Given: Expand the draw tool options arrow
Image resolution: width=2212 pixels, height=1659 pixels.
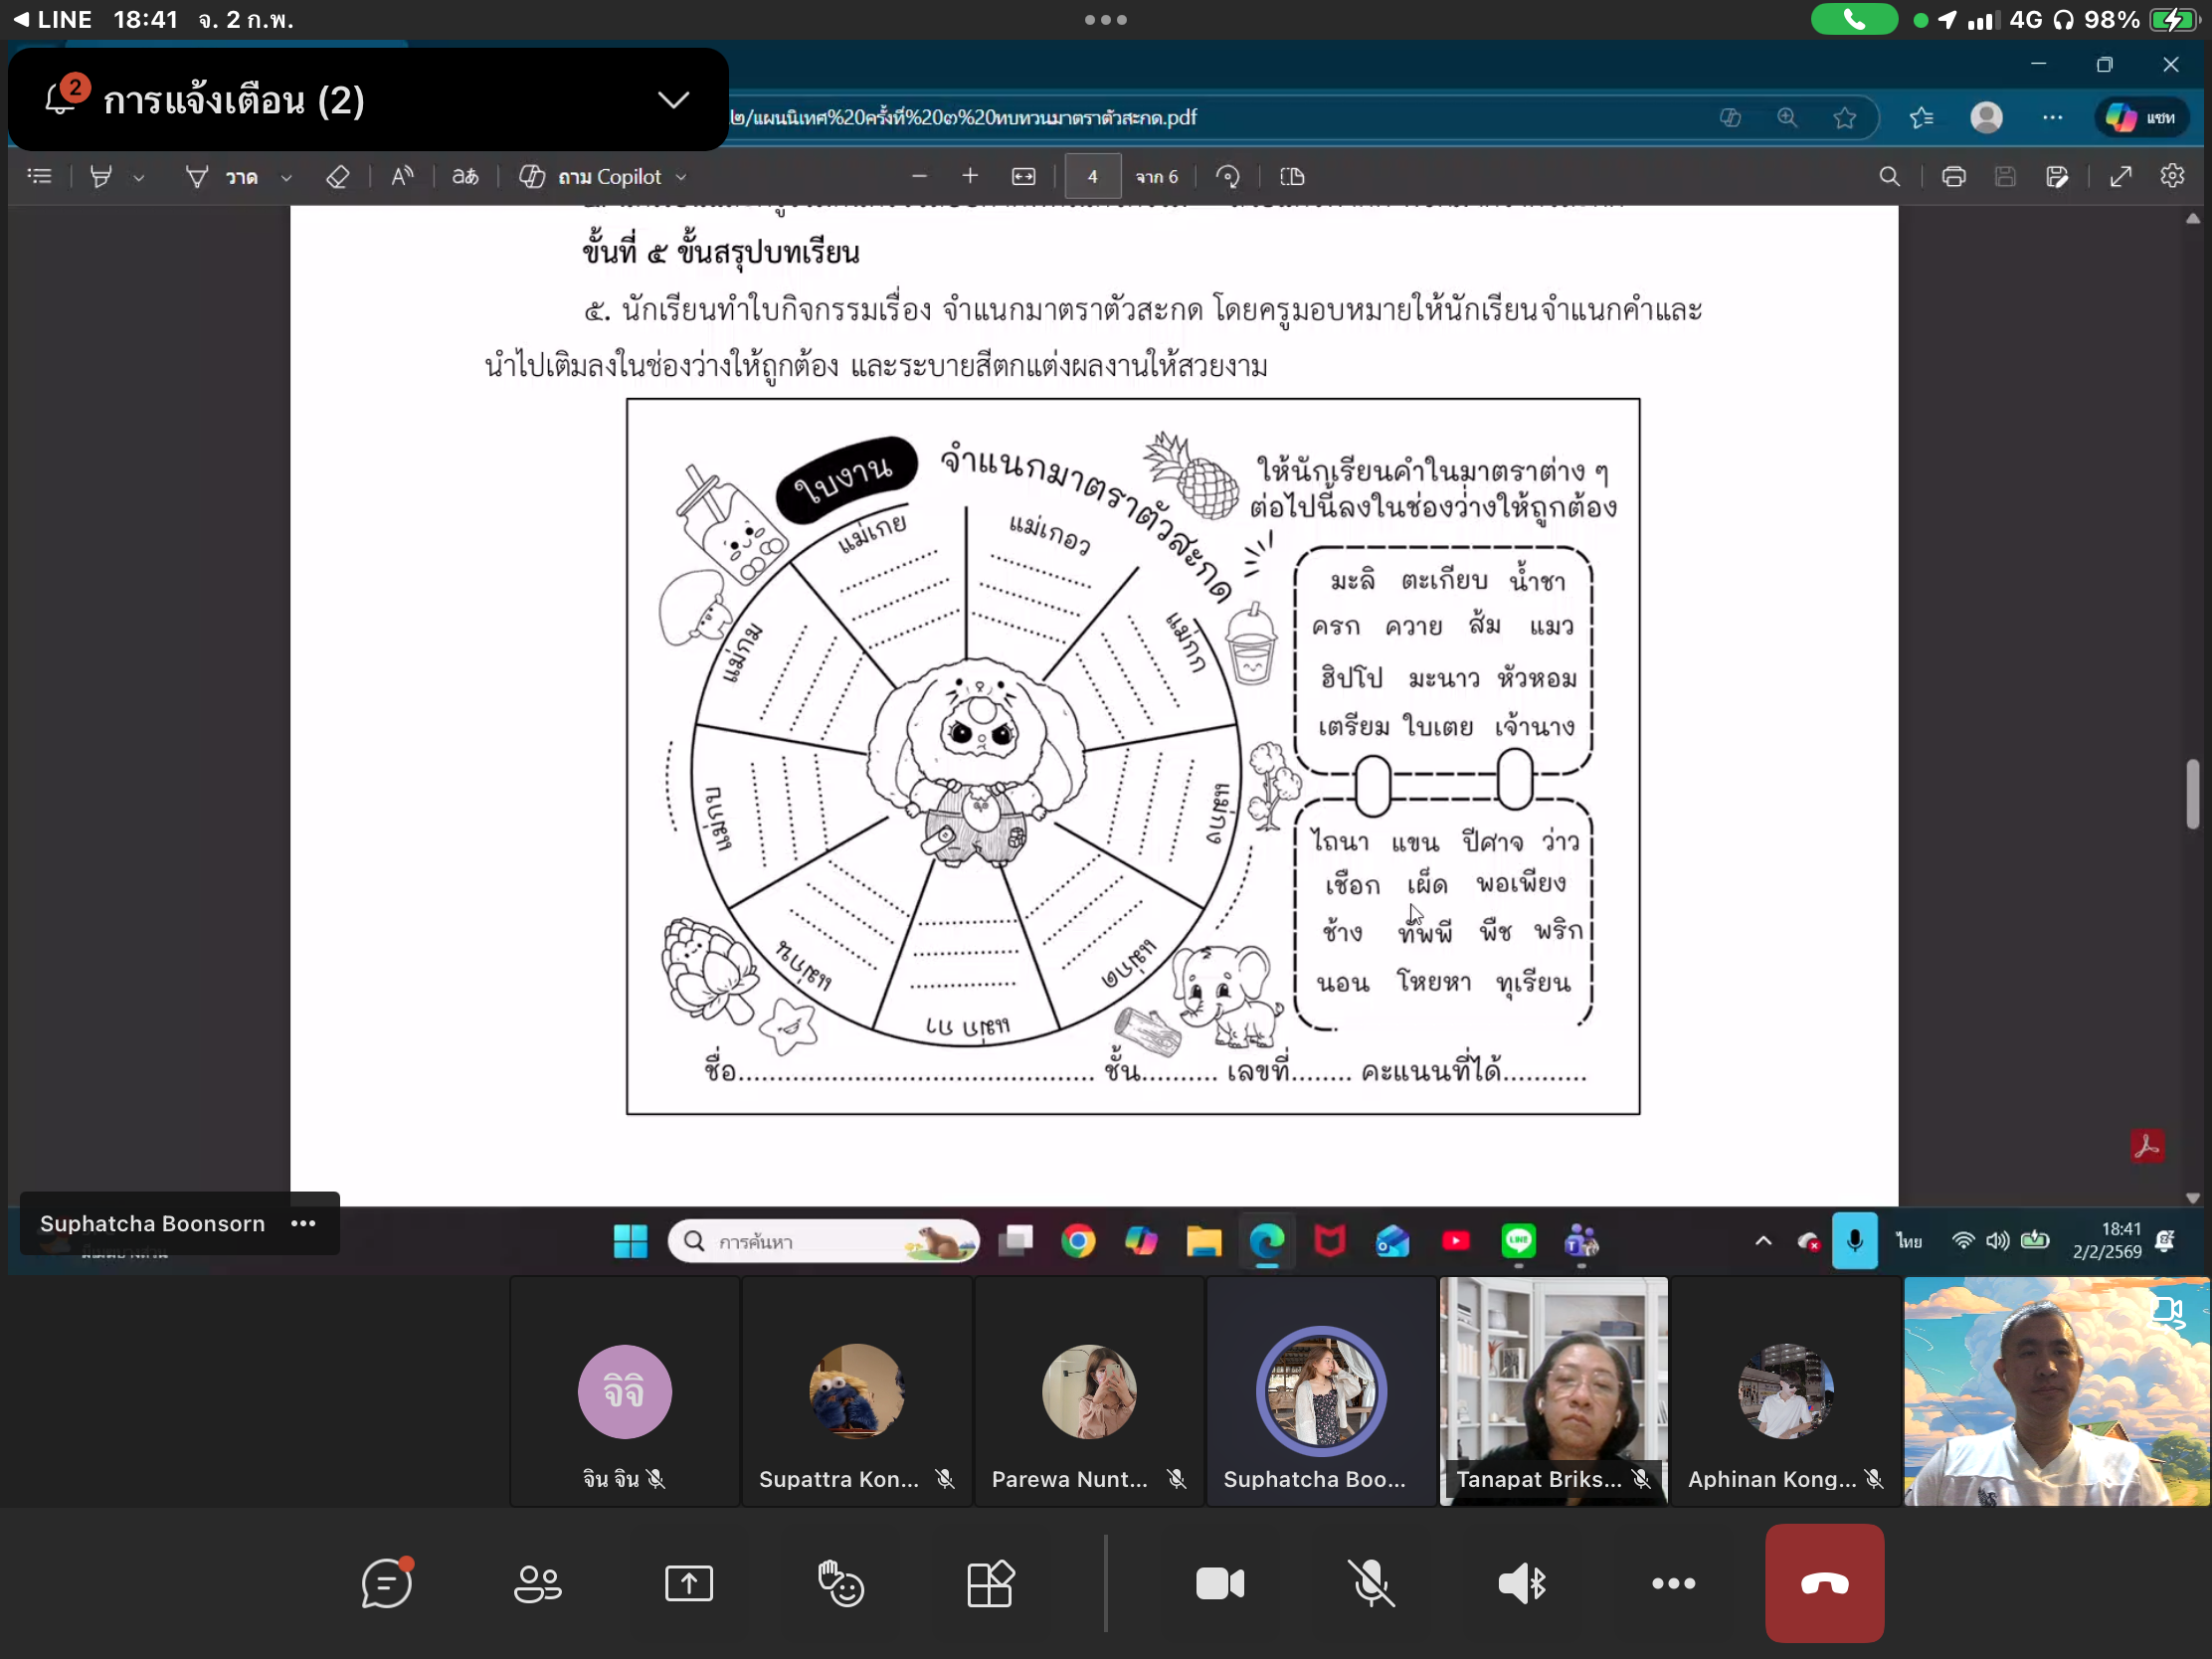Looking at the screenshot, I should [x=286, y=178].
